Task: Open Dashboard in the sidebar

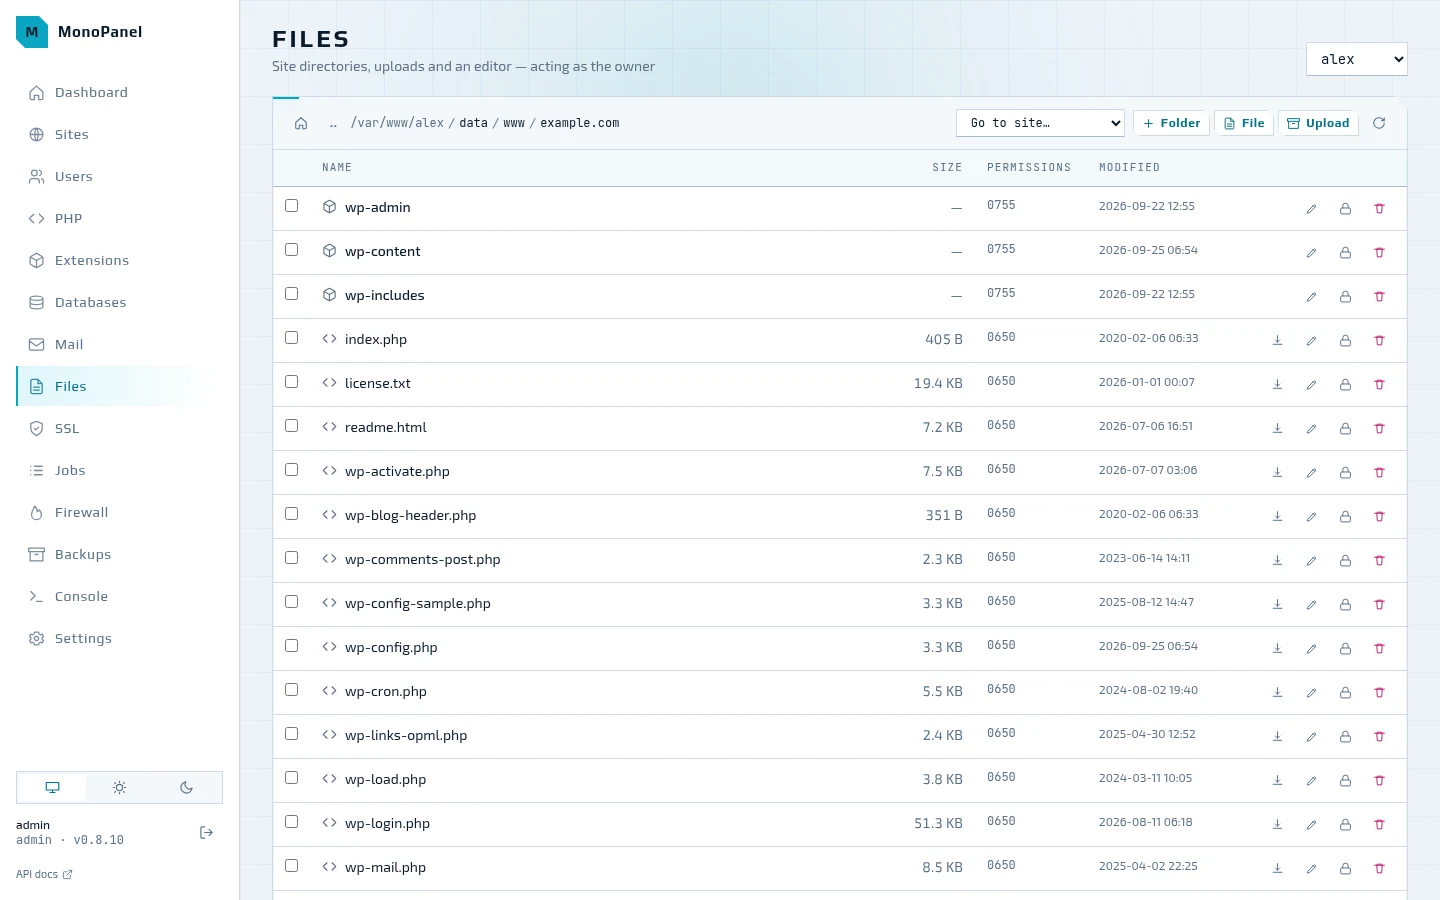Action: 120,92
